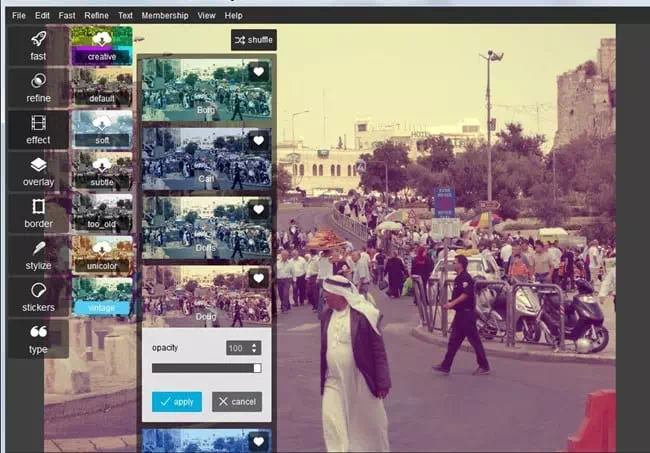The width and height of the screenshot is (650, 453).
Task: Open the Refine menu
Action: coord(96,16)
